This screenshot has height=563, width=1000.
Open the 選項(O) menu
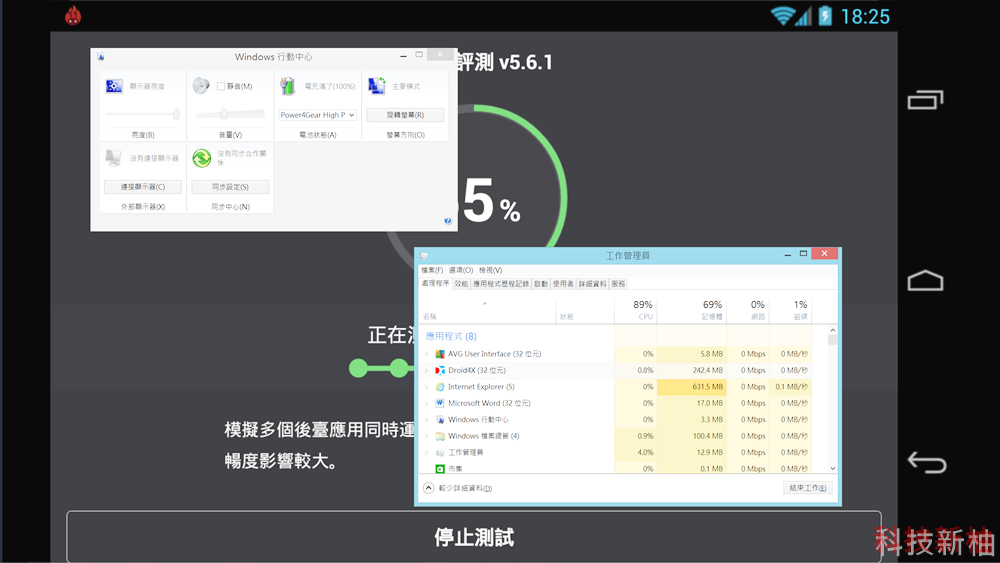point(460,270)
